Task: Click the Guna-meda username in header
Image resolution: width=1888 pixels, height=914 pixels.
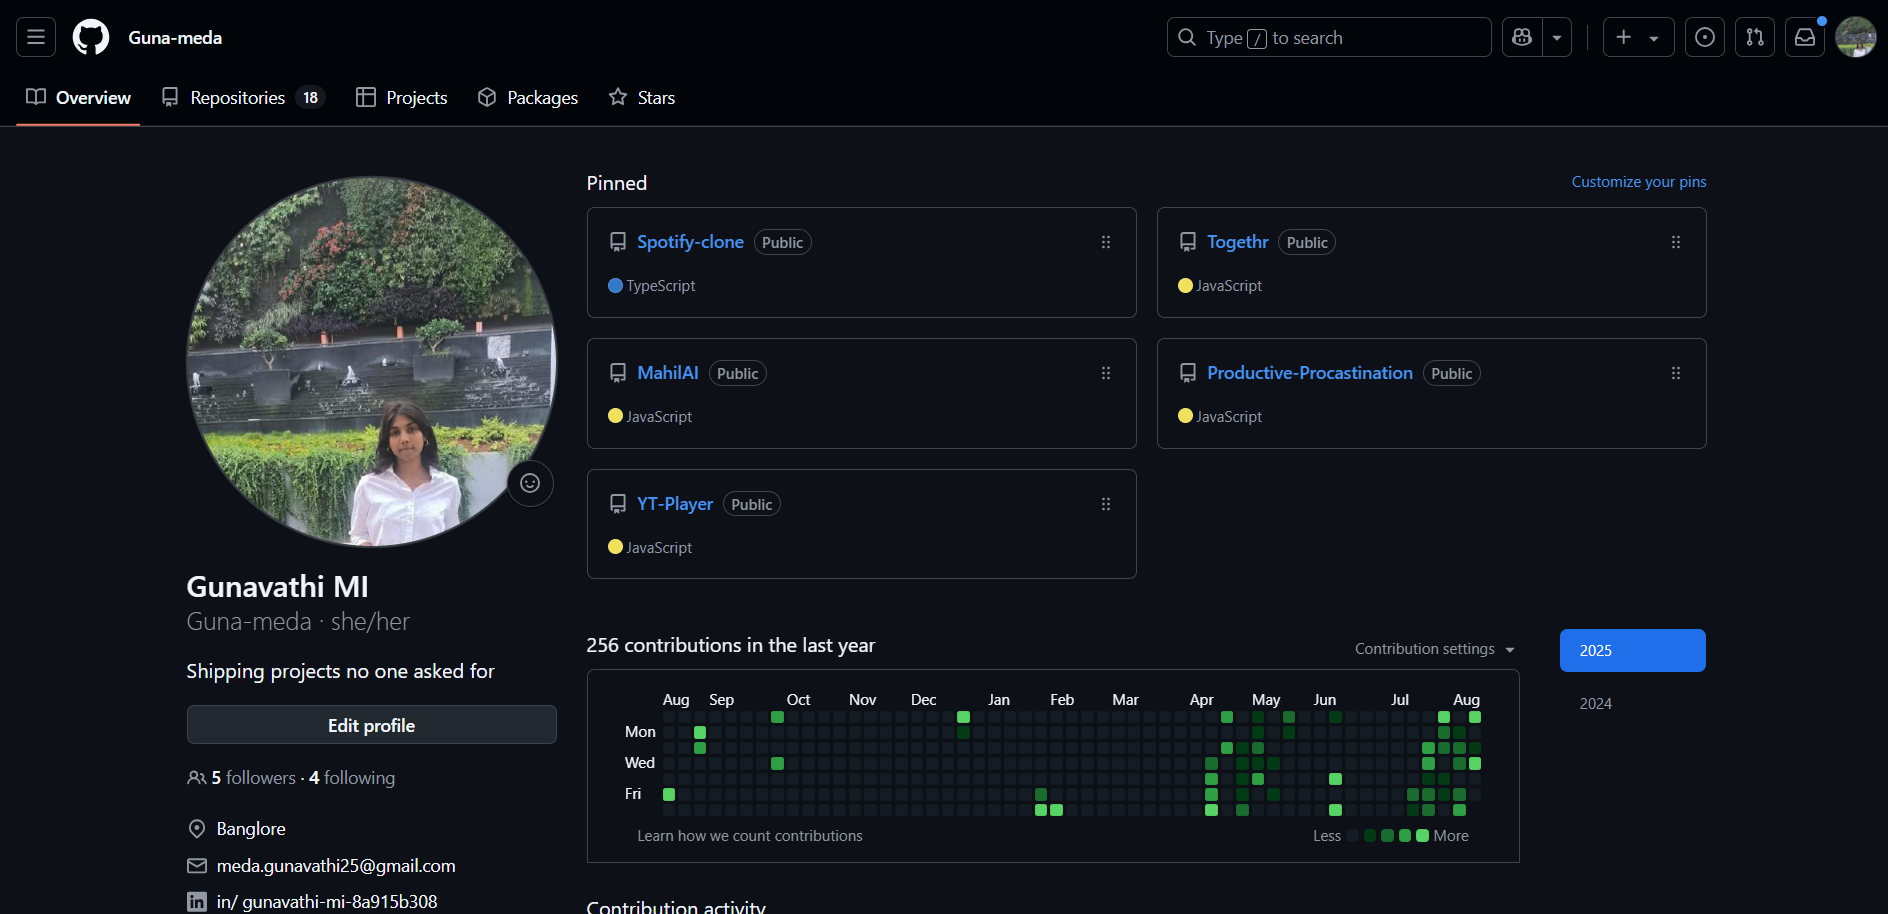Action: coord(175,37)
